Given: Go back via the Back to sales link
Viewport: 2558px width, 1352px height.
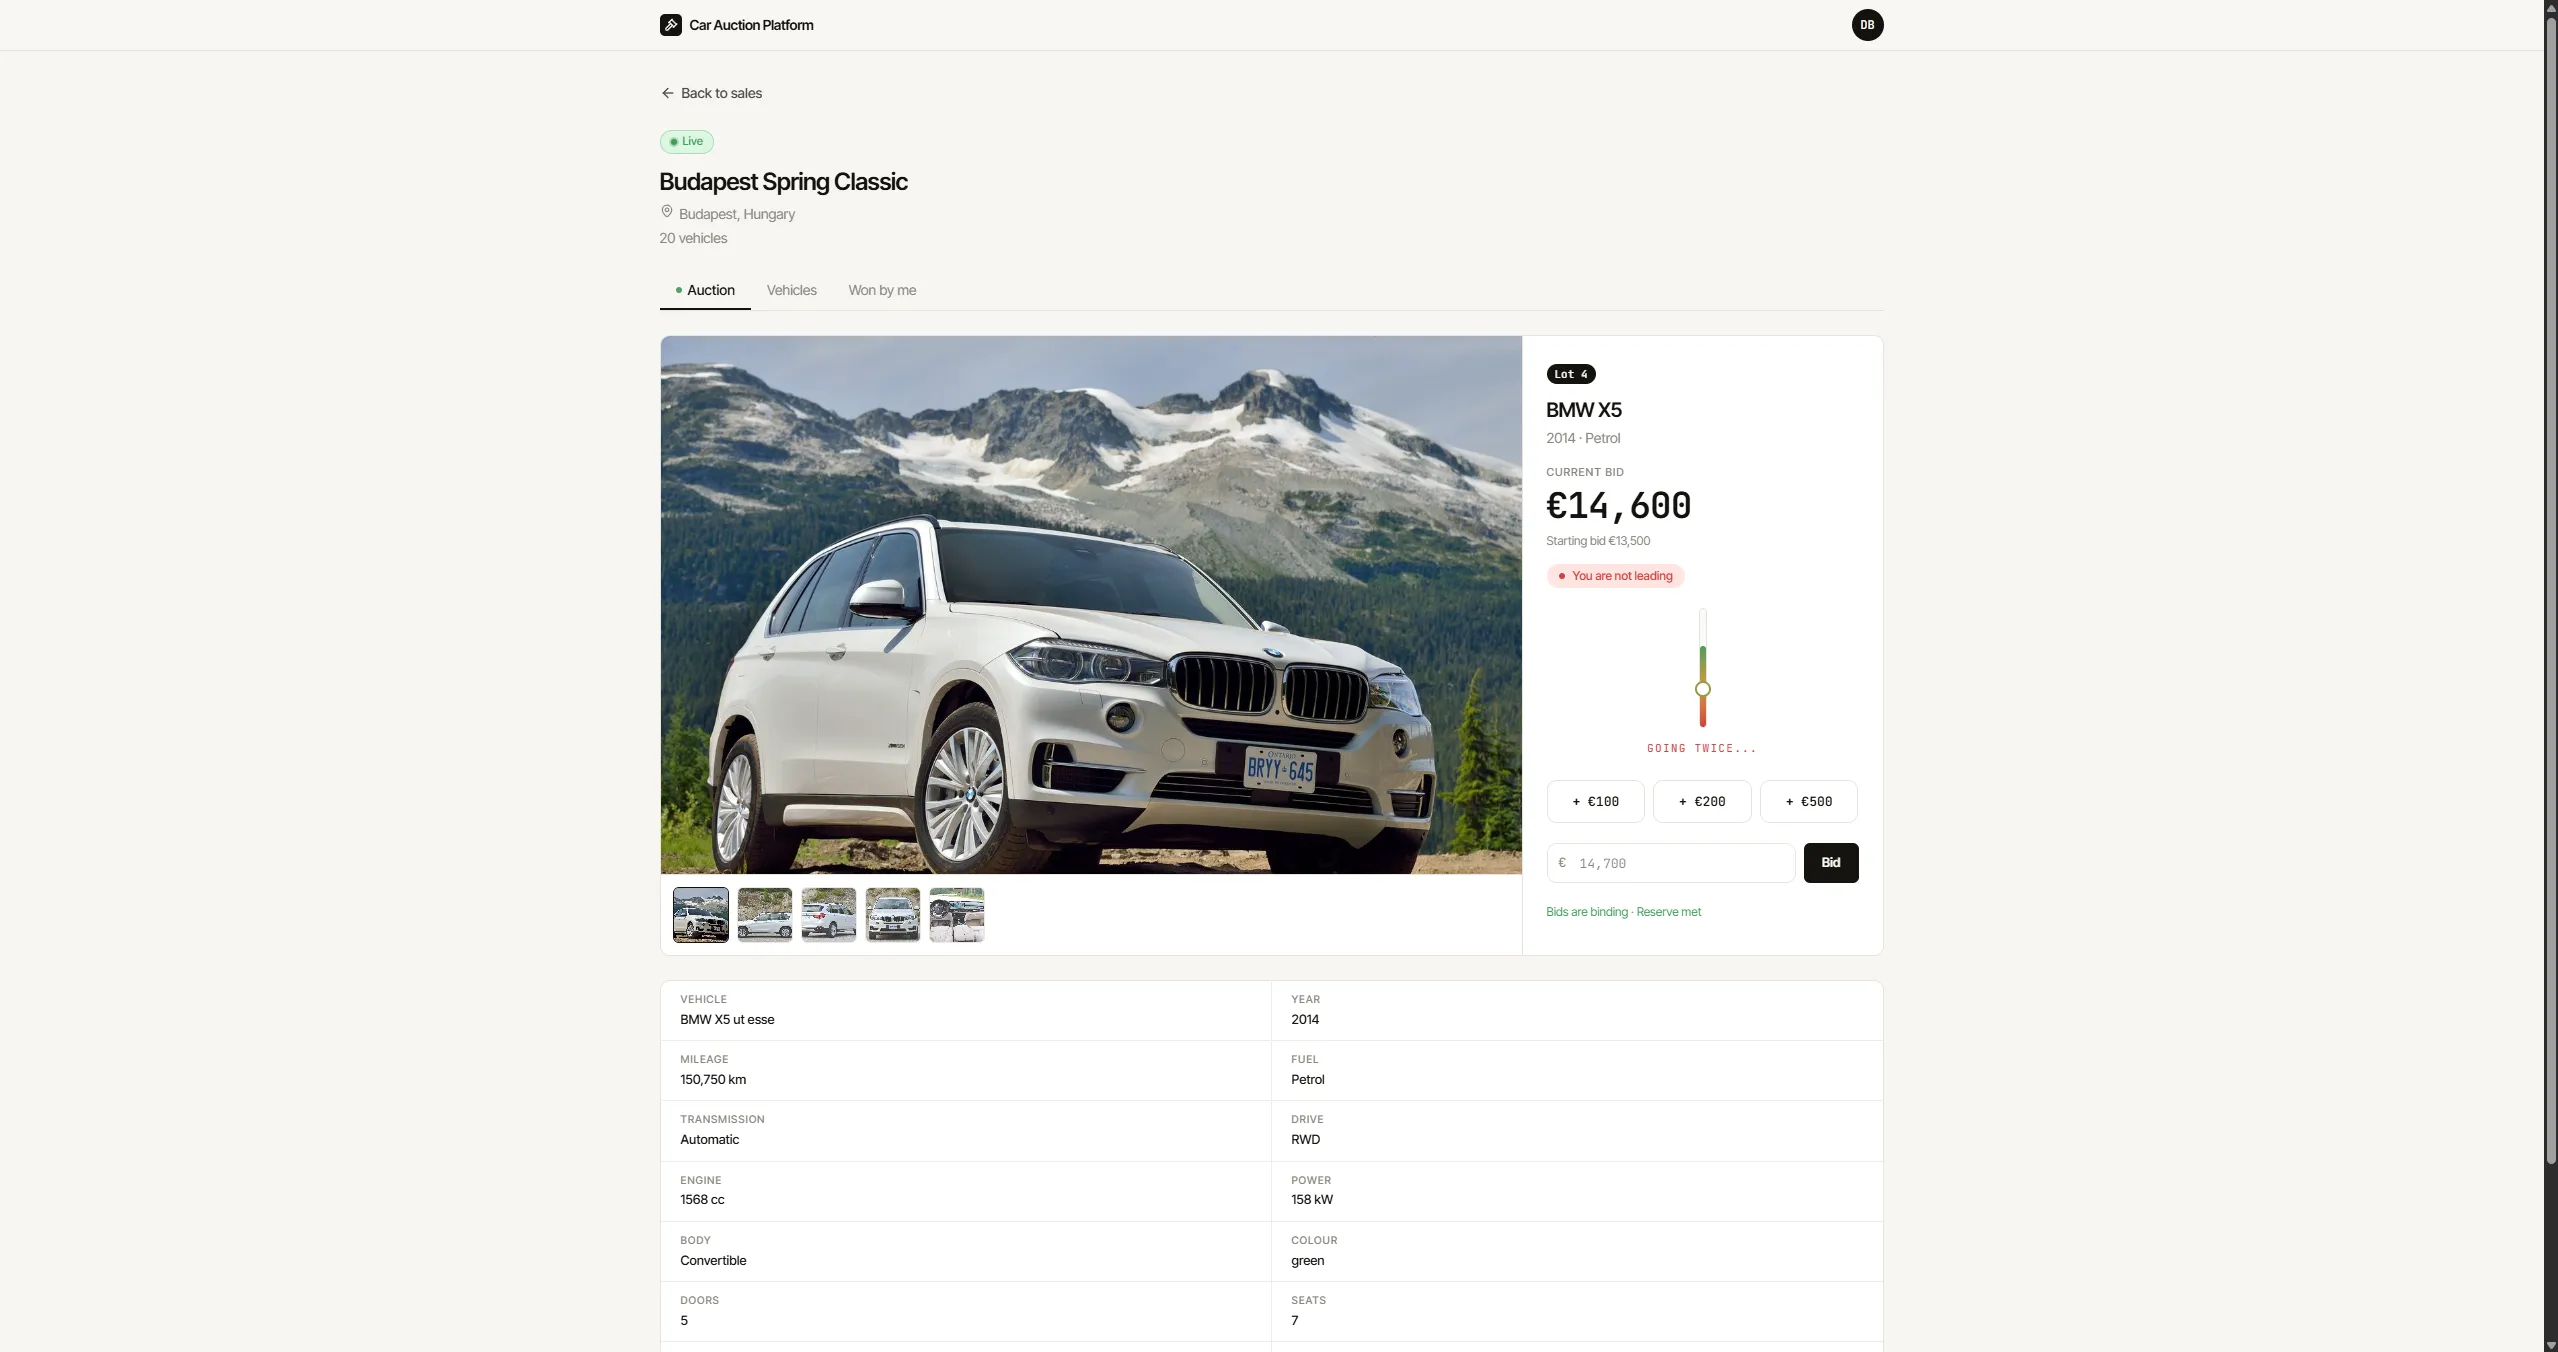Looking at the screenshot, I should coord(711,93).
